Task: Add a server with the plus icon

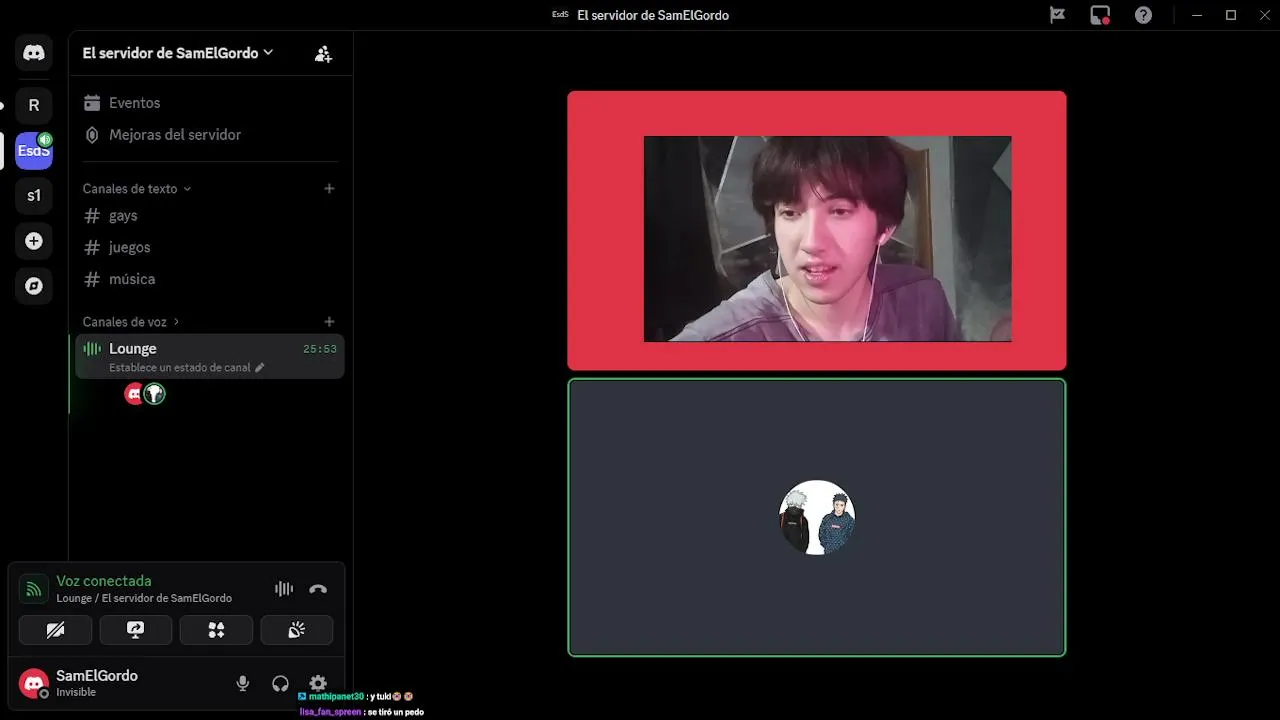Action: [34, 241]
